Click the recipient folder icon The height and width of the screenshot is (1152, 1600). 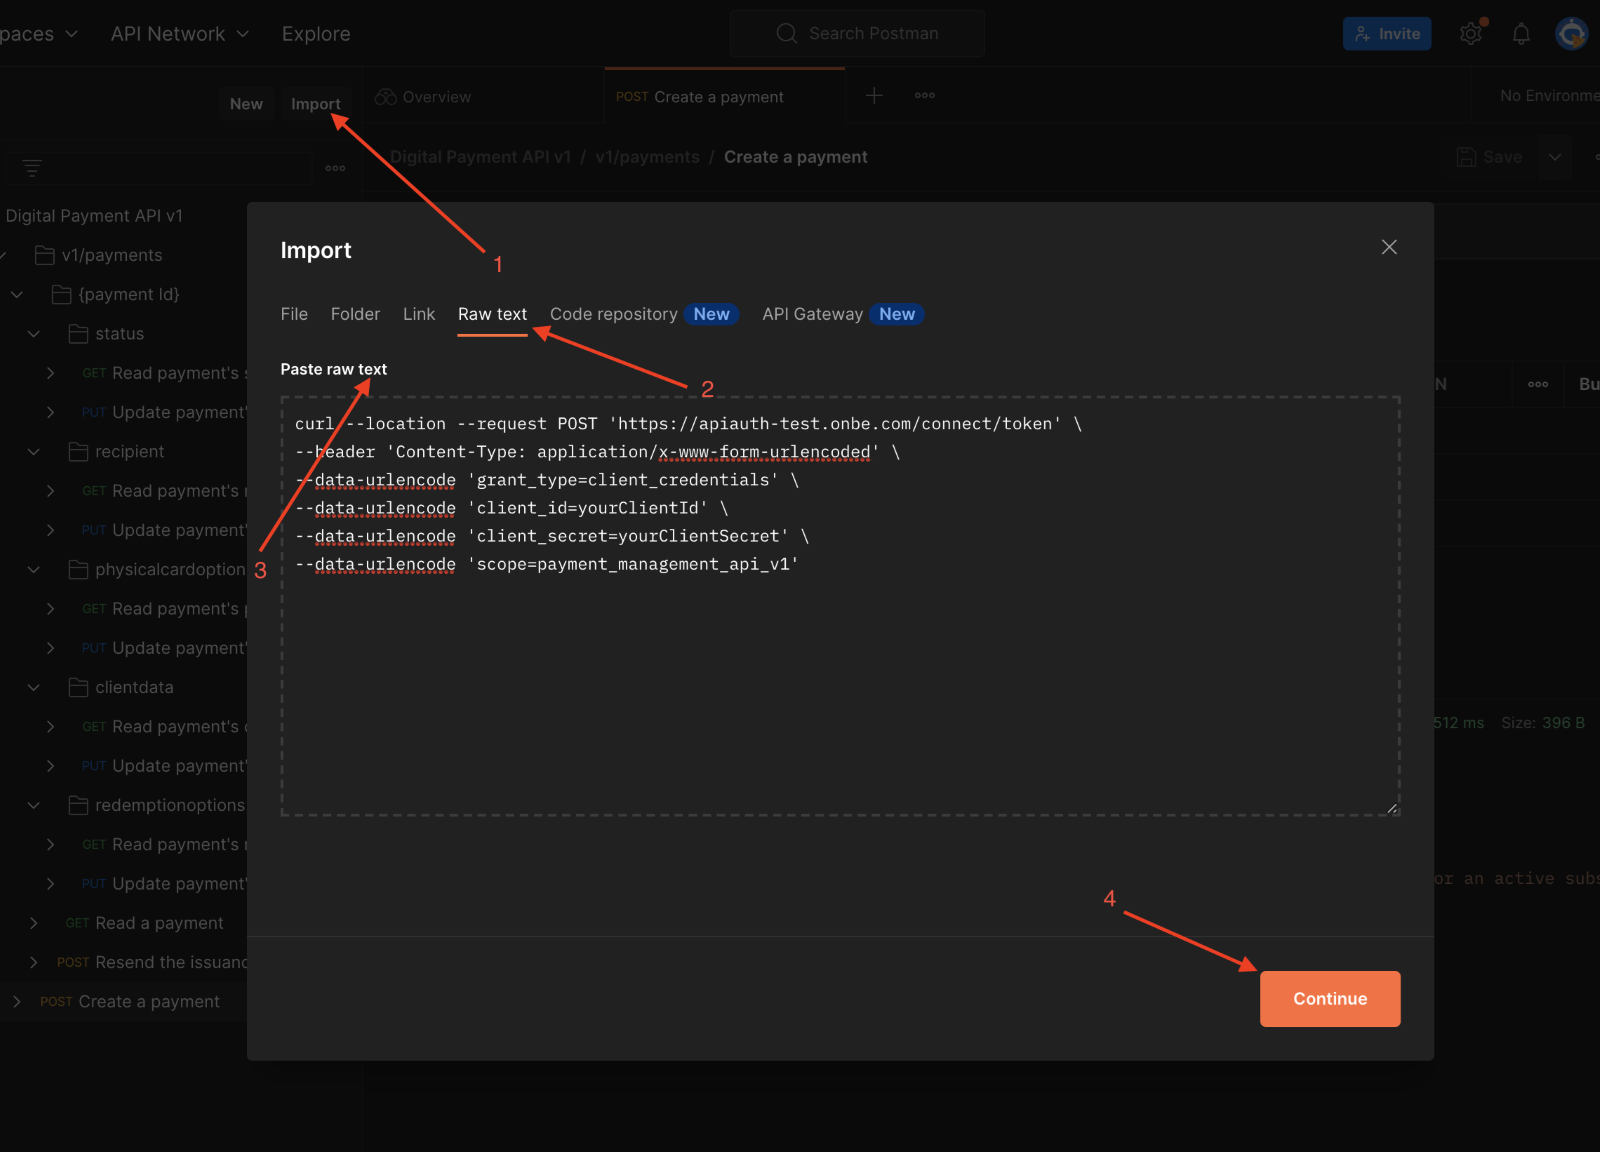coord(78,452)
